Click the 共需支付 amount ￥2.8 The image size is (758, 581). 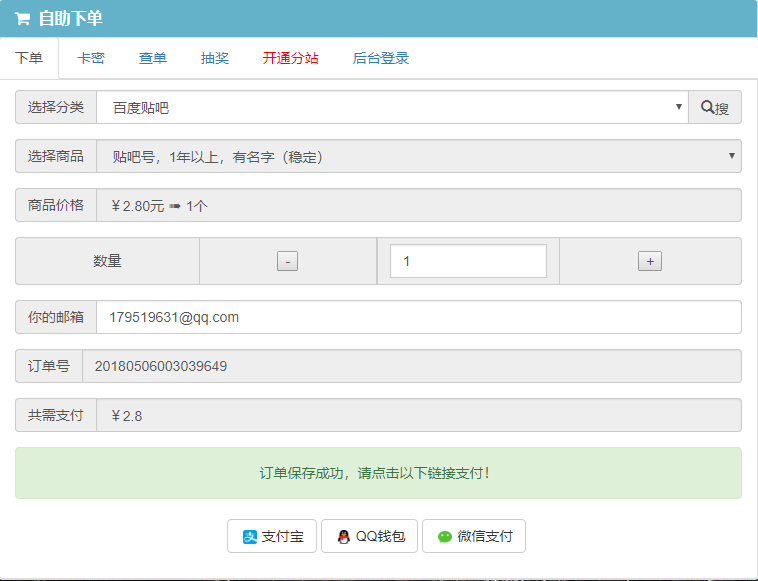point(127,416)
